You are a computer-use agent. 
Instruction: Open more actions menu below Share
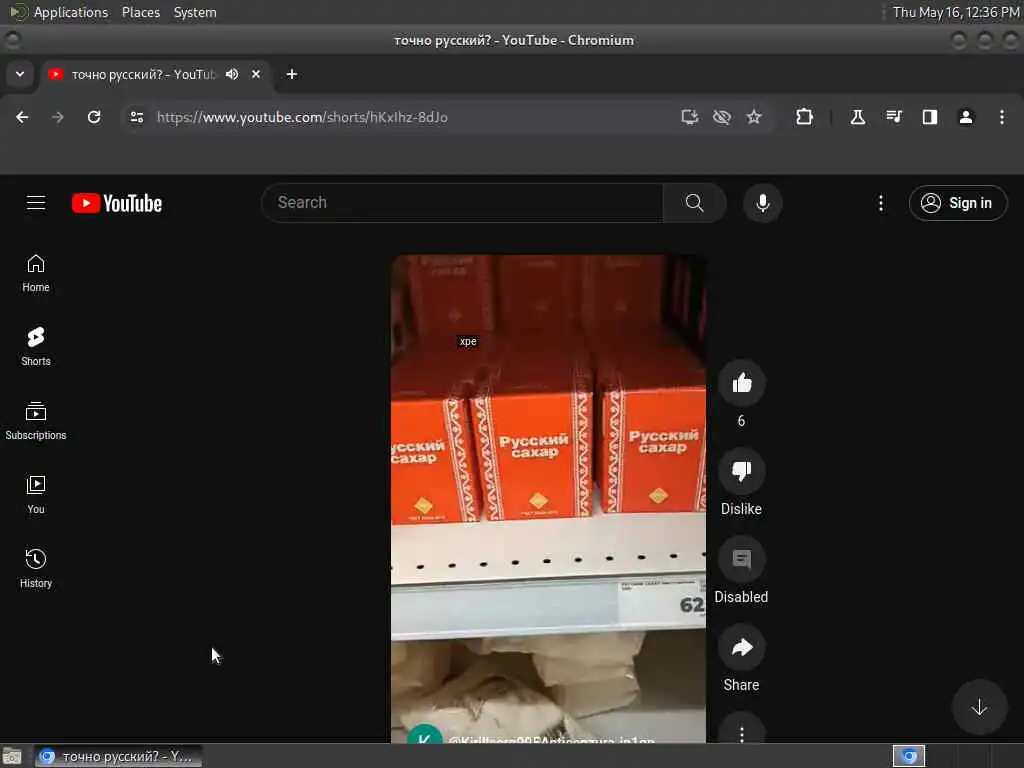point(741,733)
